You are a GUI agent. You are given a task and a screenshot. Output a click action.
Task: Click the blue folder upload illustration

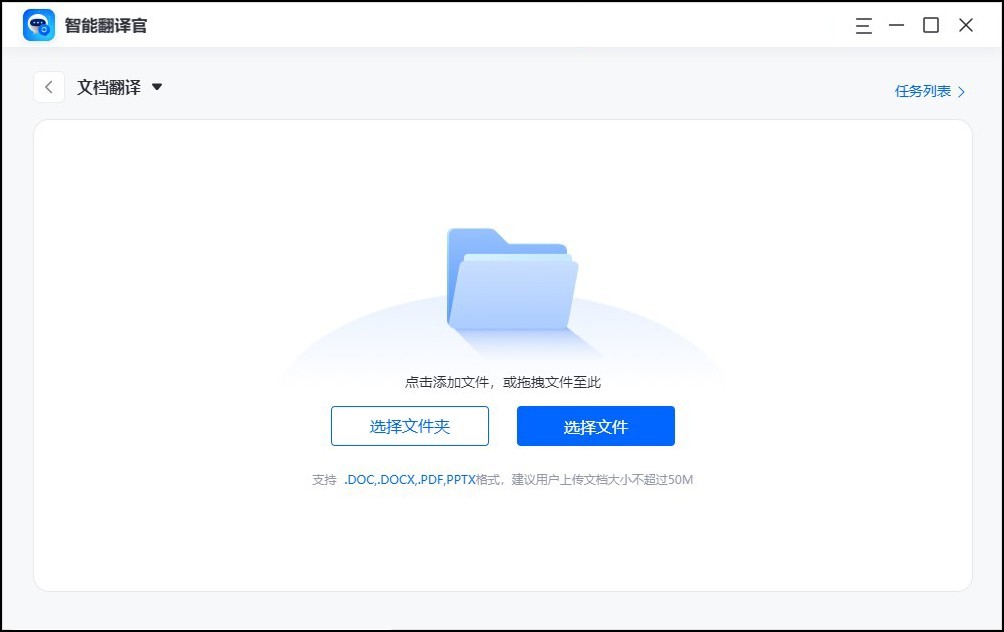click(512, 285)
